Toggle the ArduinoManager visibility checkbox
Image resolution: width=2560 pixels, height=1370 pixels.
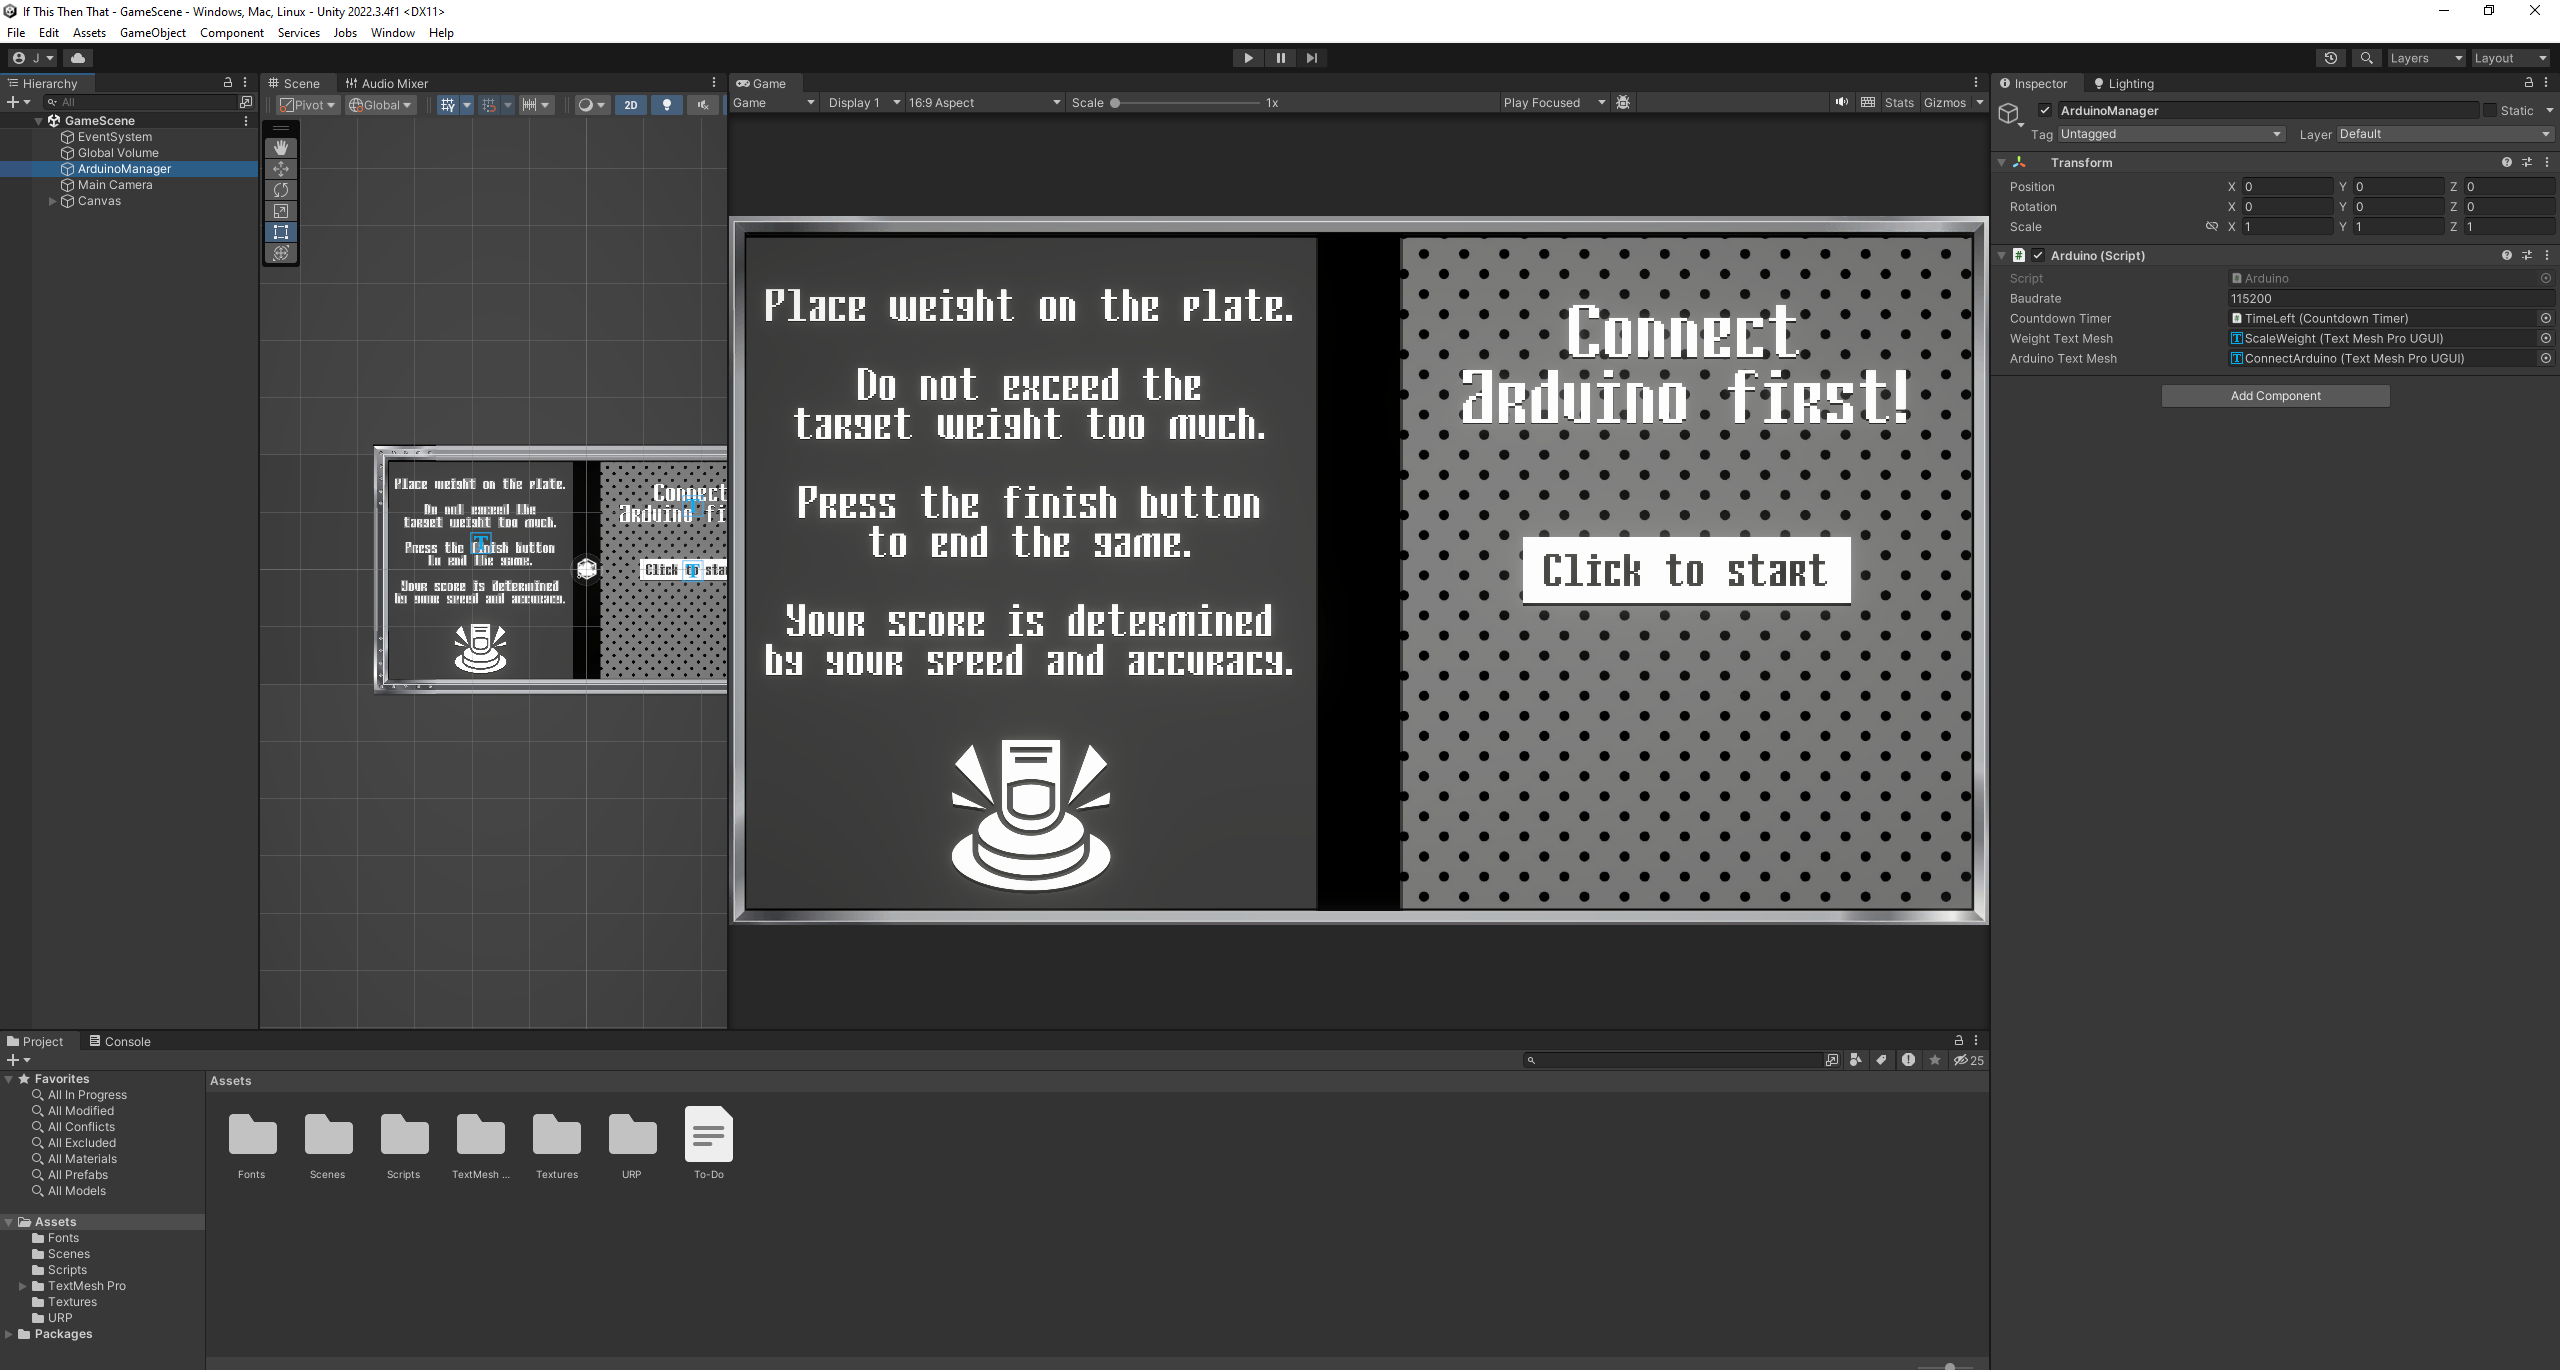coord(2044,108)
